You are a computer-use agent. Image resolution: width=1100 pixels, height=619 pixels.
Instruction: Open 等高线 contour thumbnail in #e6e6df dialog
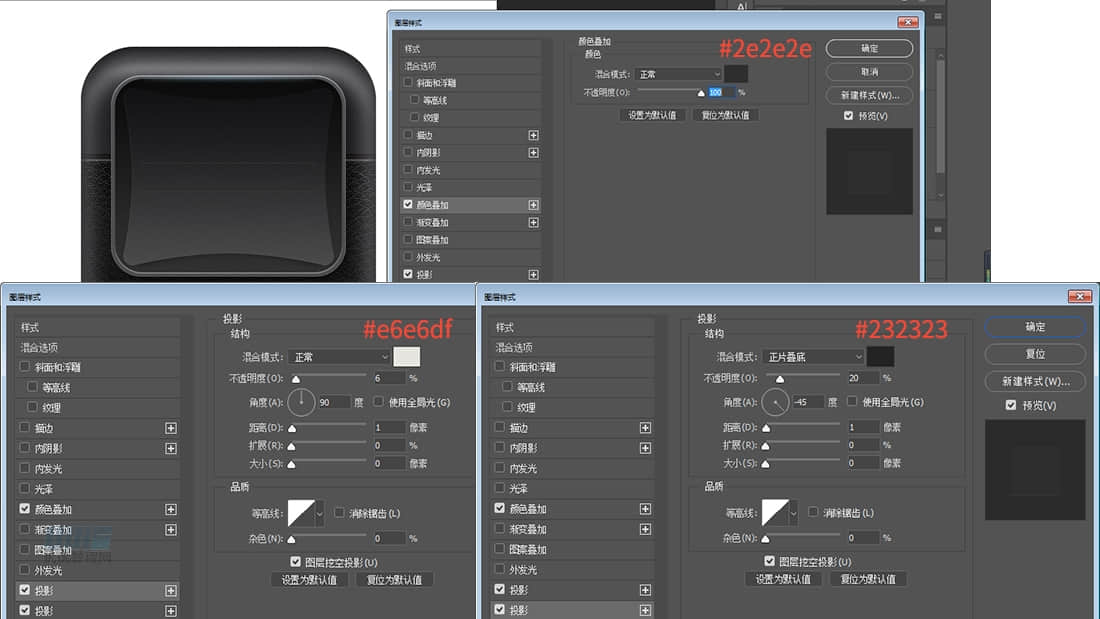coord(301,513)
